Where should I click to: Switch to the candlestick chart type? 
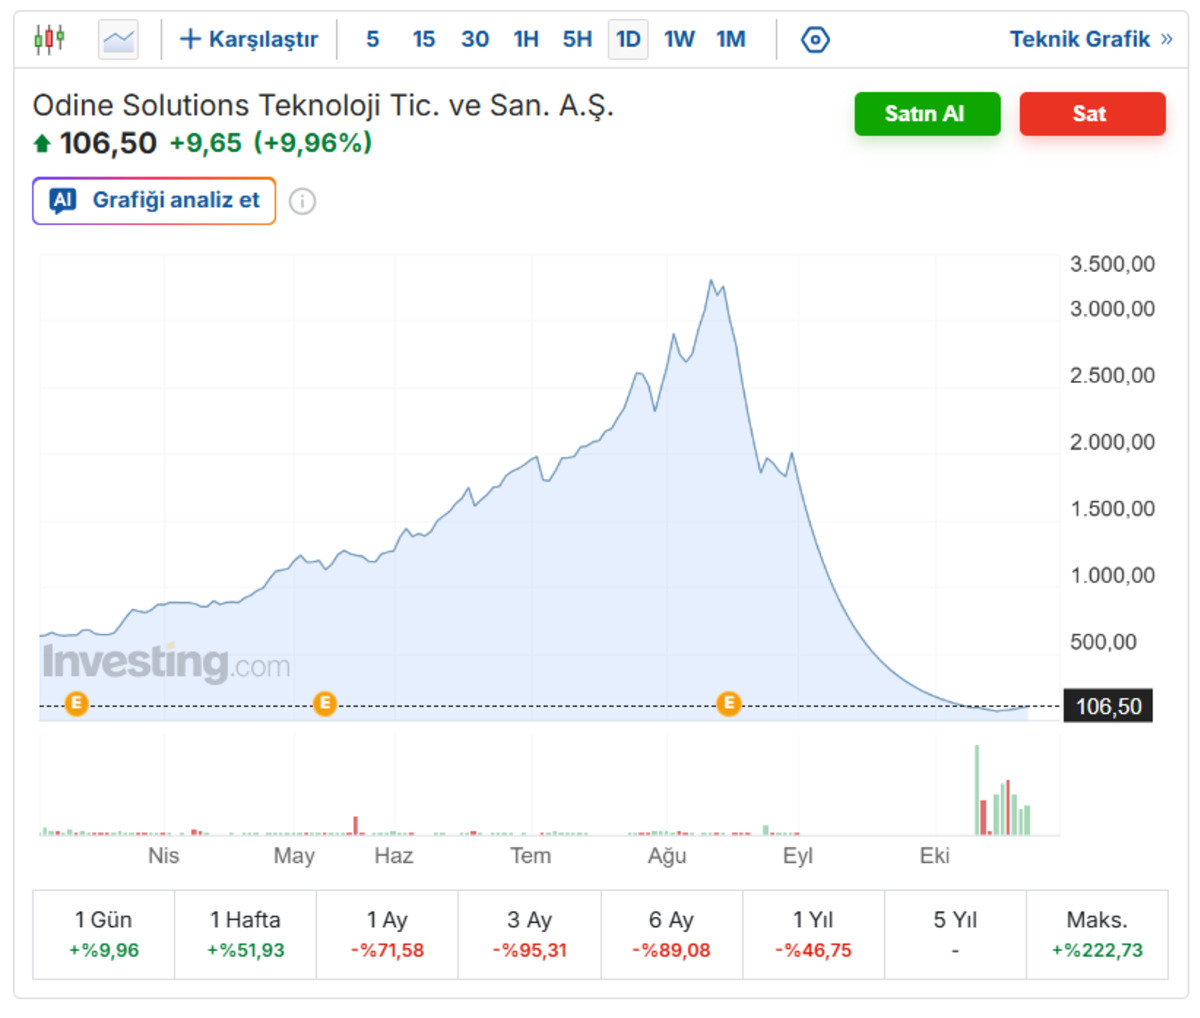click(49, 39)
